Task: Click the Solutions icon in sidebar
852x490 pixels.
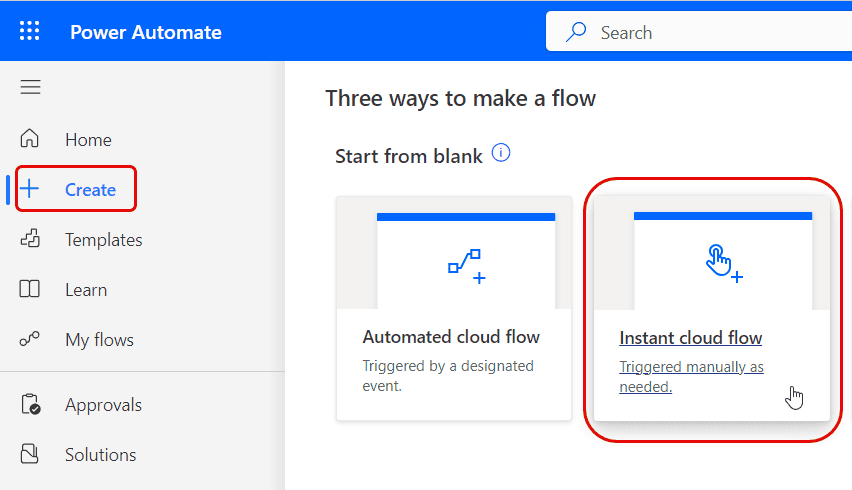Action: pos(29,454)
